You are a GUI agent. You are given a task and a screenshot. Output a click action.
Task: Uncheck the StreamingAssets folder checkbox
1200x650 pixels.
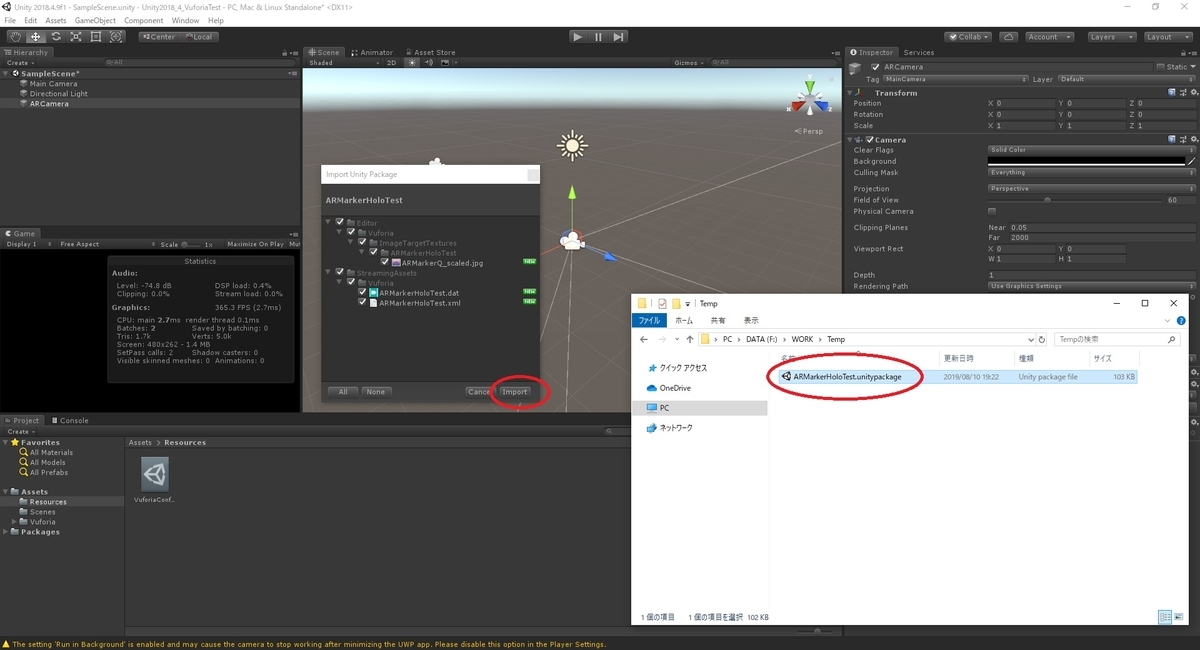click(x=340, y=272)
